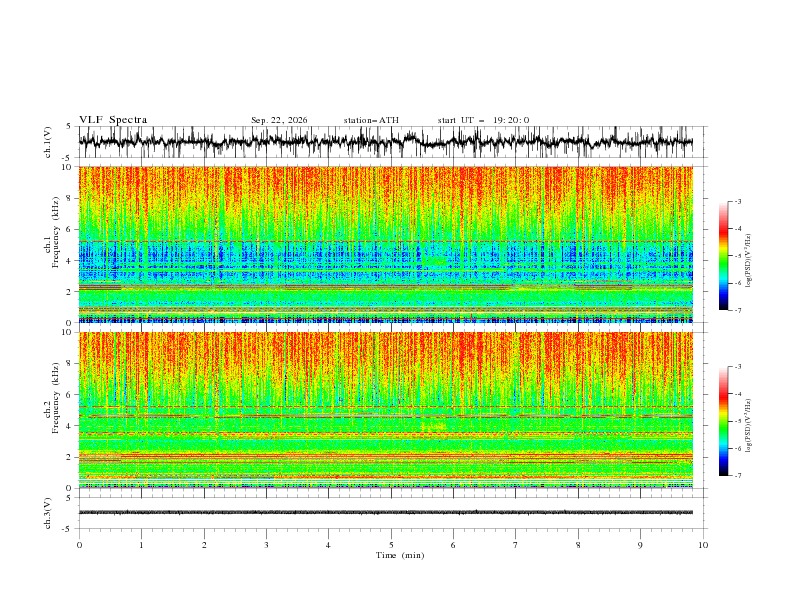Select the start UT 19:20:0 text

(483, 120)
